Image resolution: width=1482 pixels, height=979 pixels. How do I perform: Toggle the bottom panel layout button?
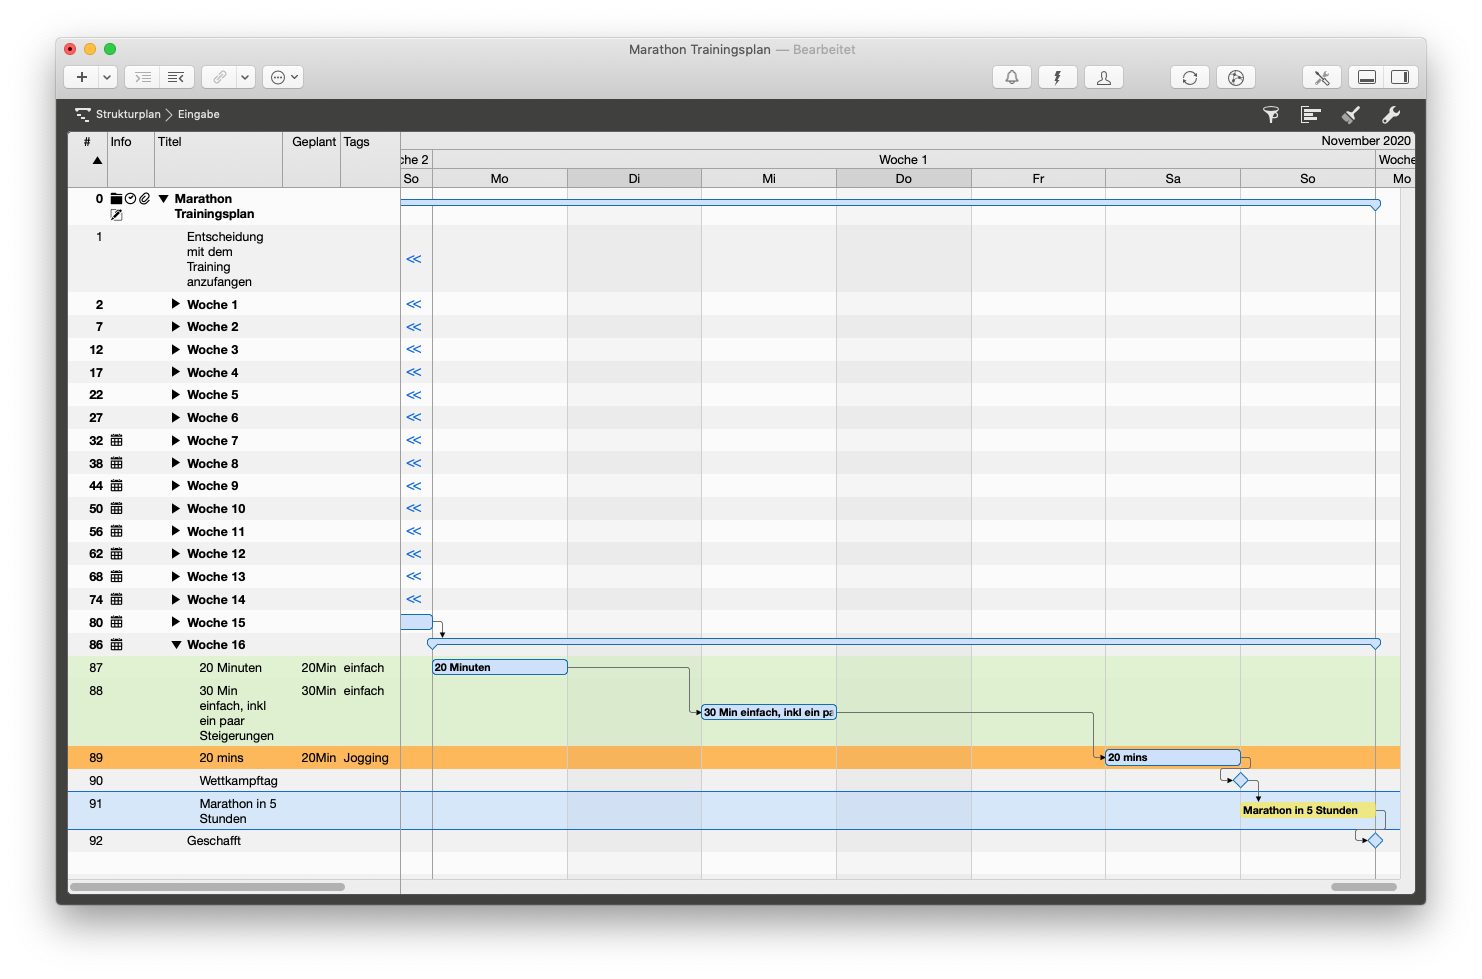pyautogui.click(x=1366, y=77)
